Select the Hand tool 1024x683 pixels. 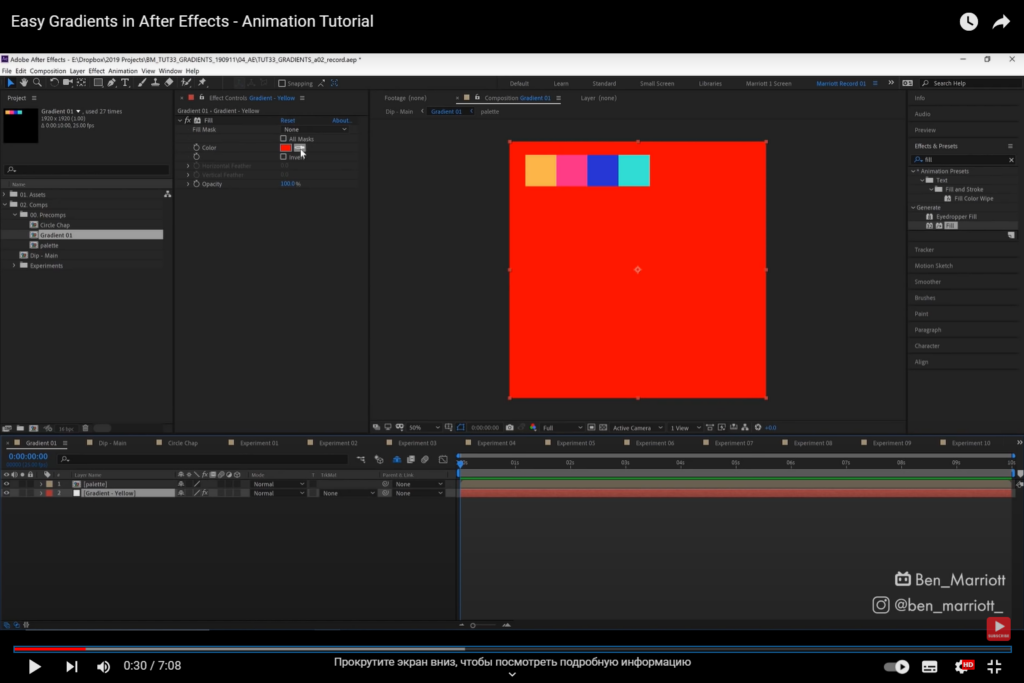pyautogui.click(x=24, y=83)
